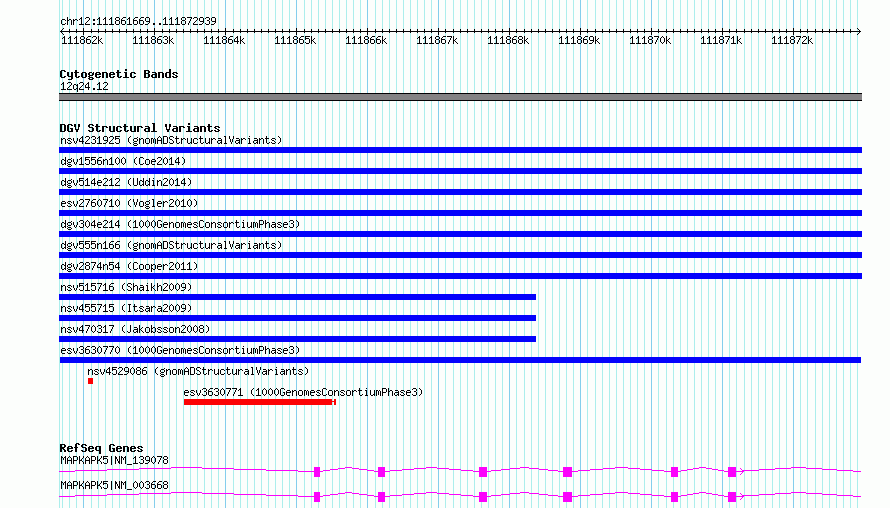The width and height of the screenshot is (890, 508).
Task: Click the 111866k ruler tick label
Action: [x=366, y=40]
